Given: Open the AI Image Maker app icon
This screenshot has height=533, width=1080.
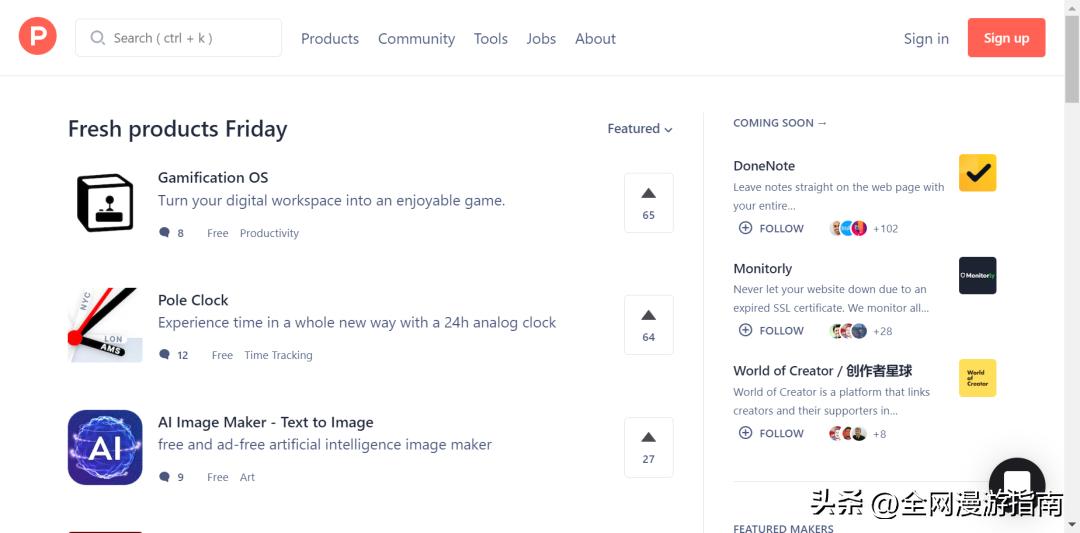Looking at the screenshot, I should pos(105,447).
